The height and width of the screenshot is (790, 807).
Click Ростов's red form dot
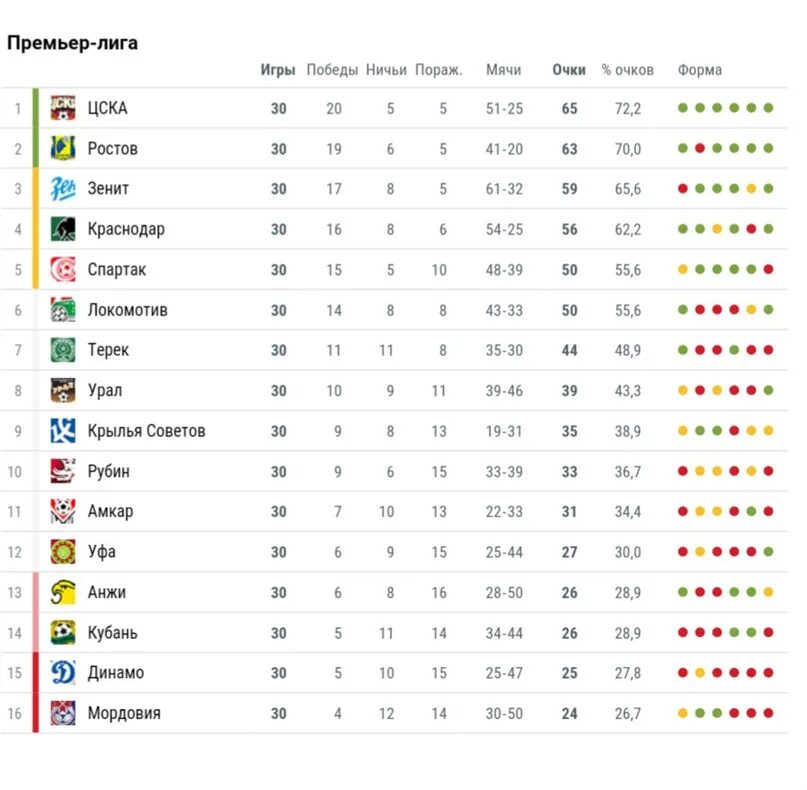[700, 148]
